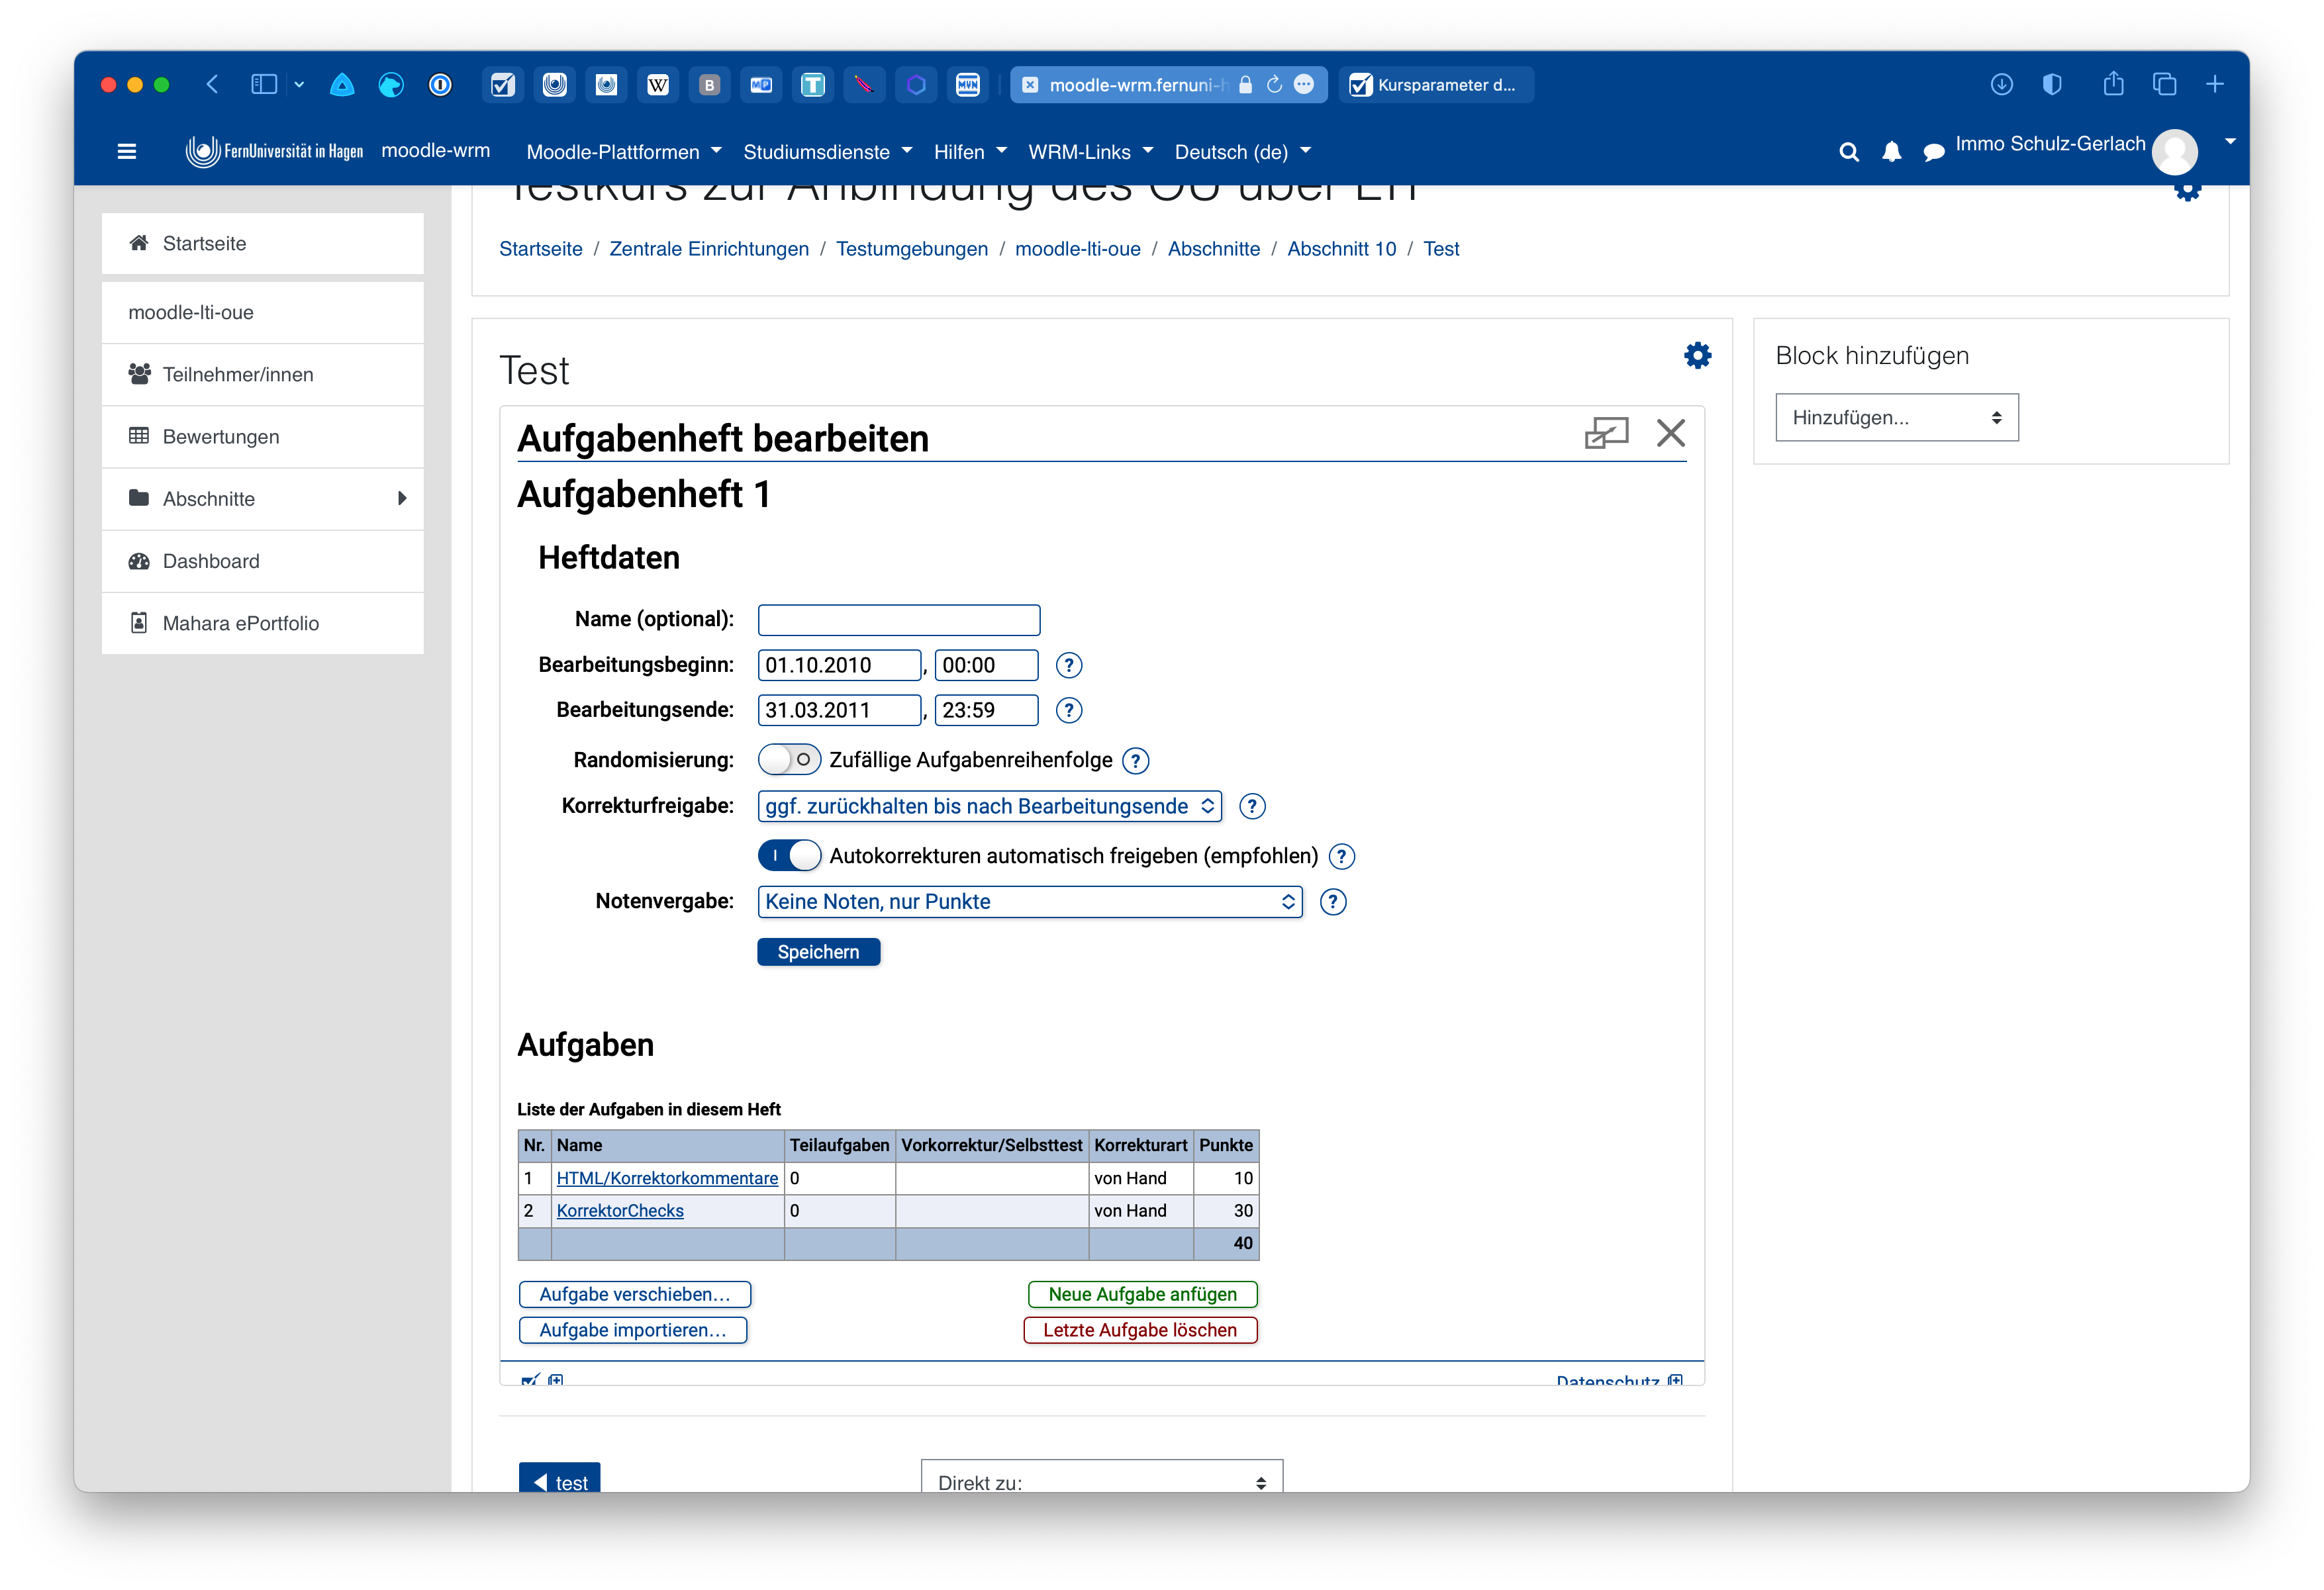Click the Name (optional) input field

tap(899, 620)
